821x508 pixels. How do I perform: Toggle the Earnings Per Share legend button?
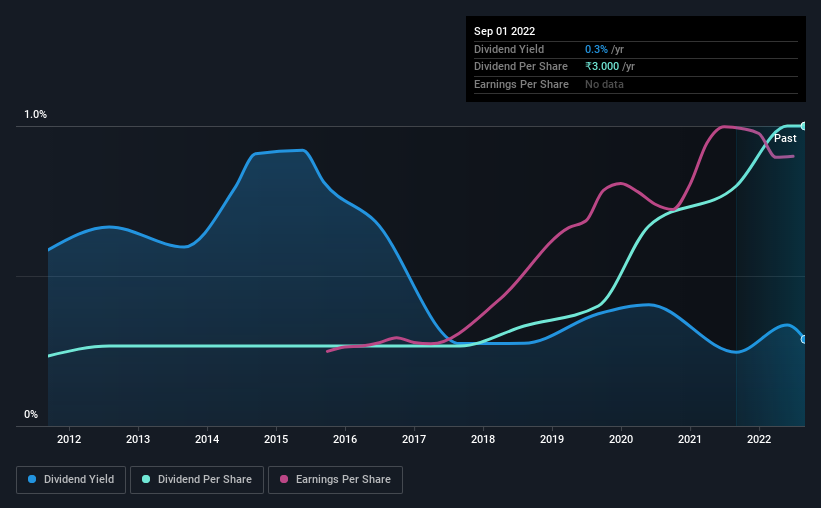[335, 480]
